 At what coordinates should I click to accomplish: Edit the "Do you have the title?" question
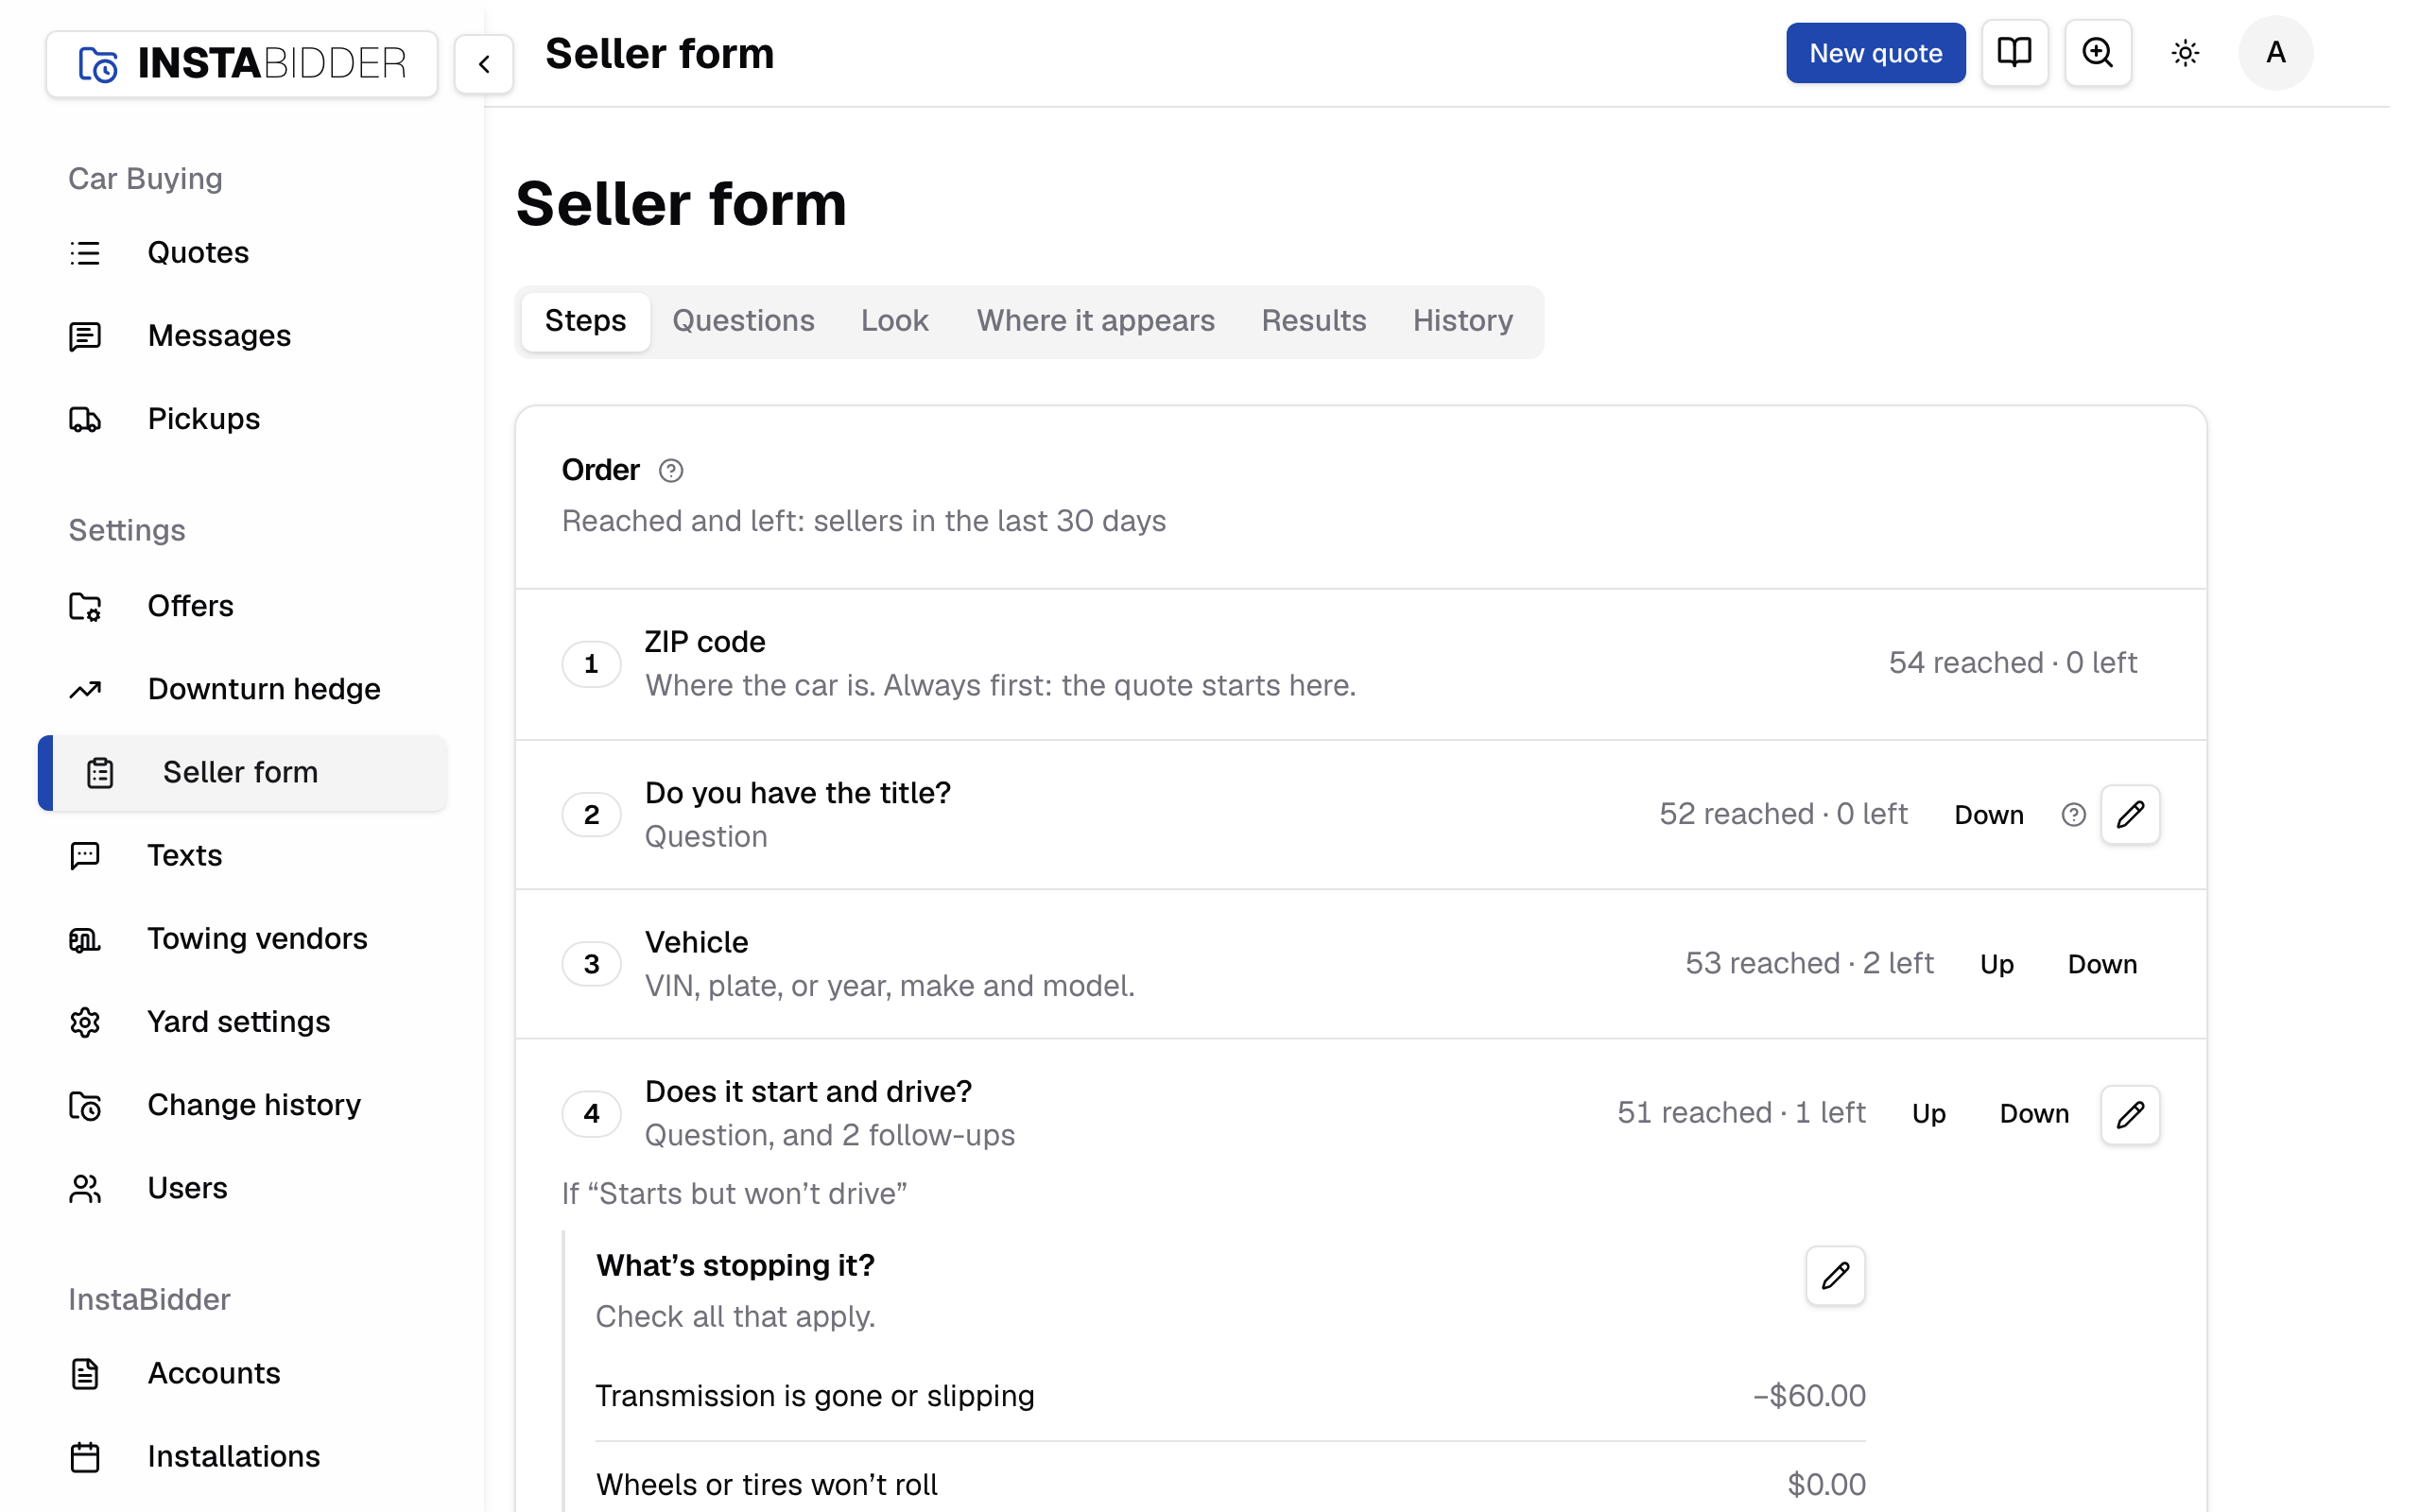pyautogui.click(x=2130, y=814)
